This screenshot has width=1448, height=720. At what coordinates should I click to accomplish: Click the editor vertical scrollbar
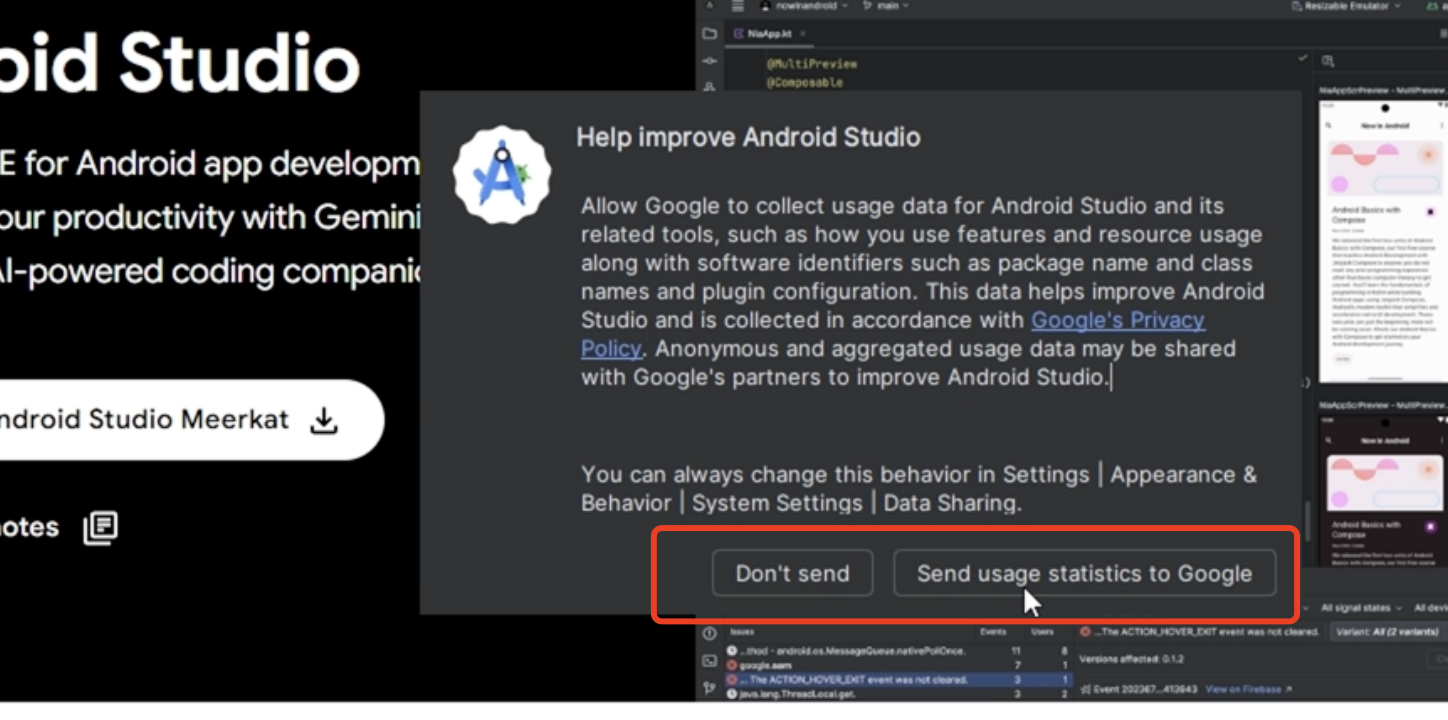click(1307, 521)
